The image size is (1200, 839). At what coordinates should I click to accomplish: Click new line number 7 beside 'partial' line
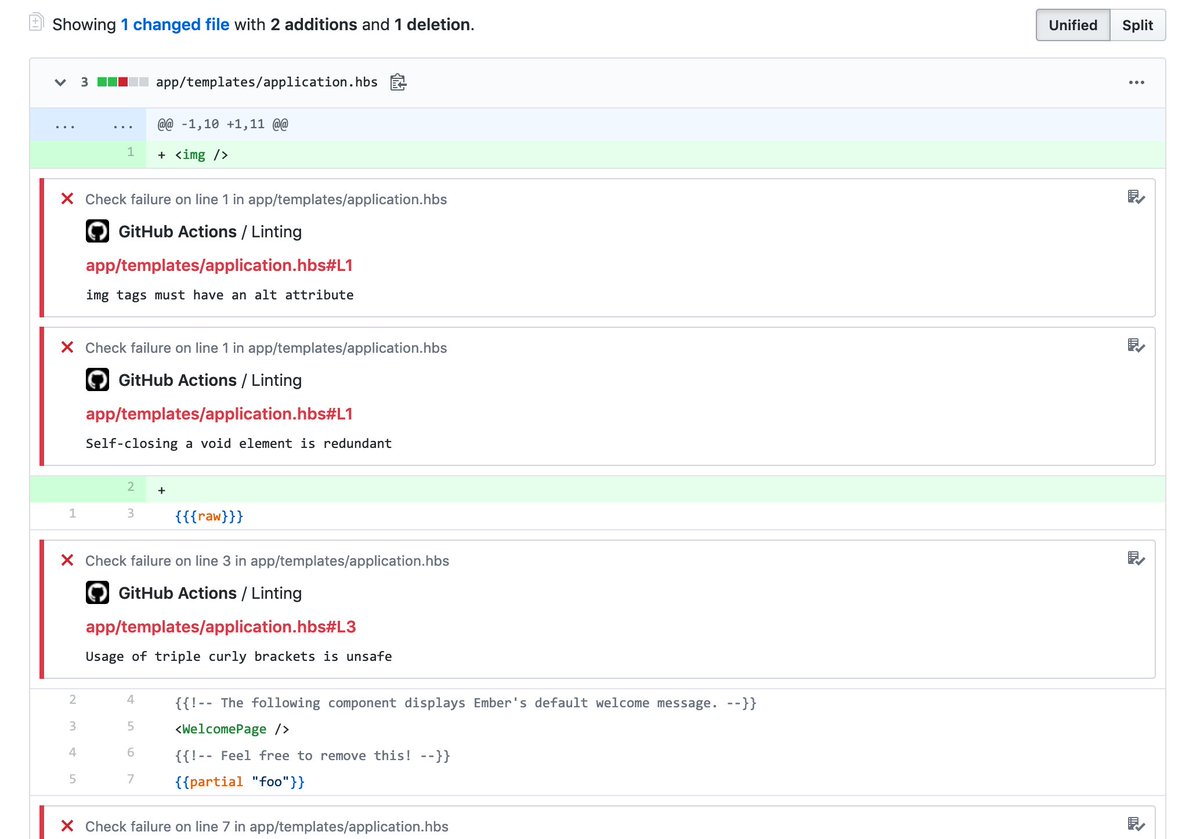[130, 779]
